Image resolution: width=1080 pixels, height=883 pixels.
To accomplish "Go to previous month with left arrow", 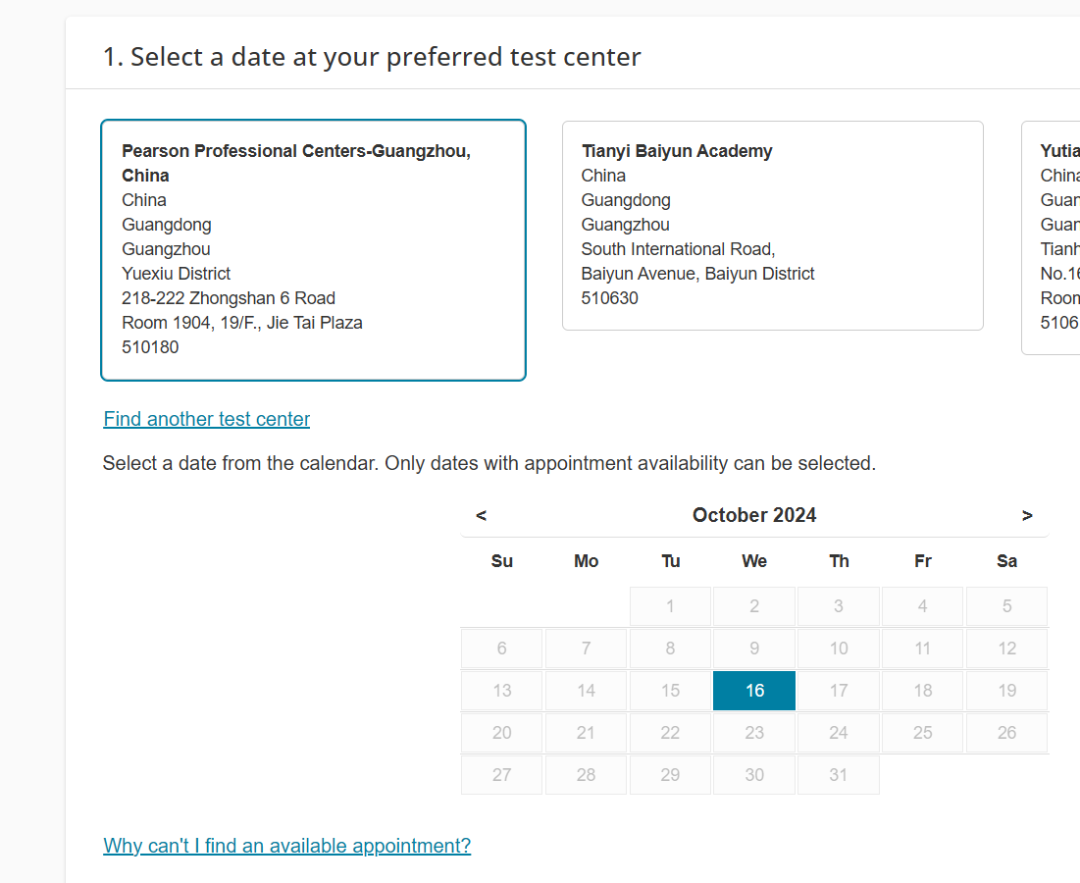I will click(481, 515).
